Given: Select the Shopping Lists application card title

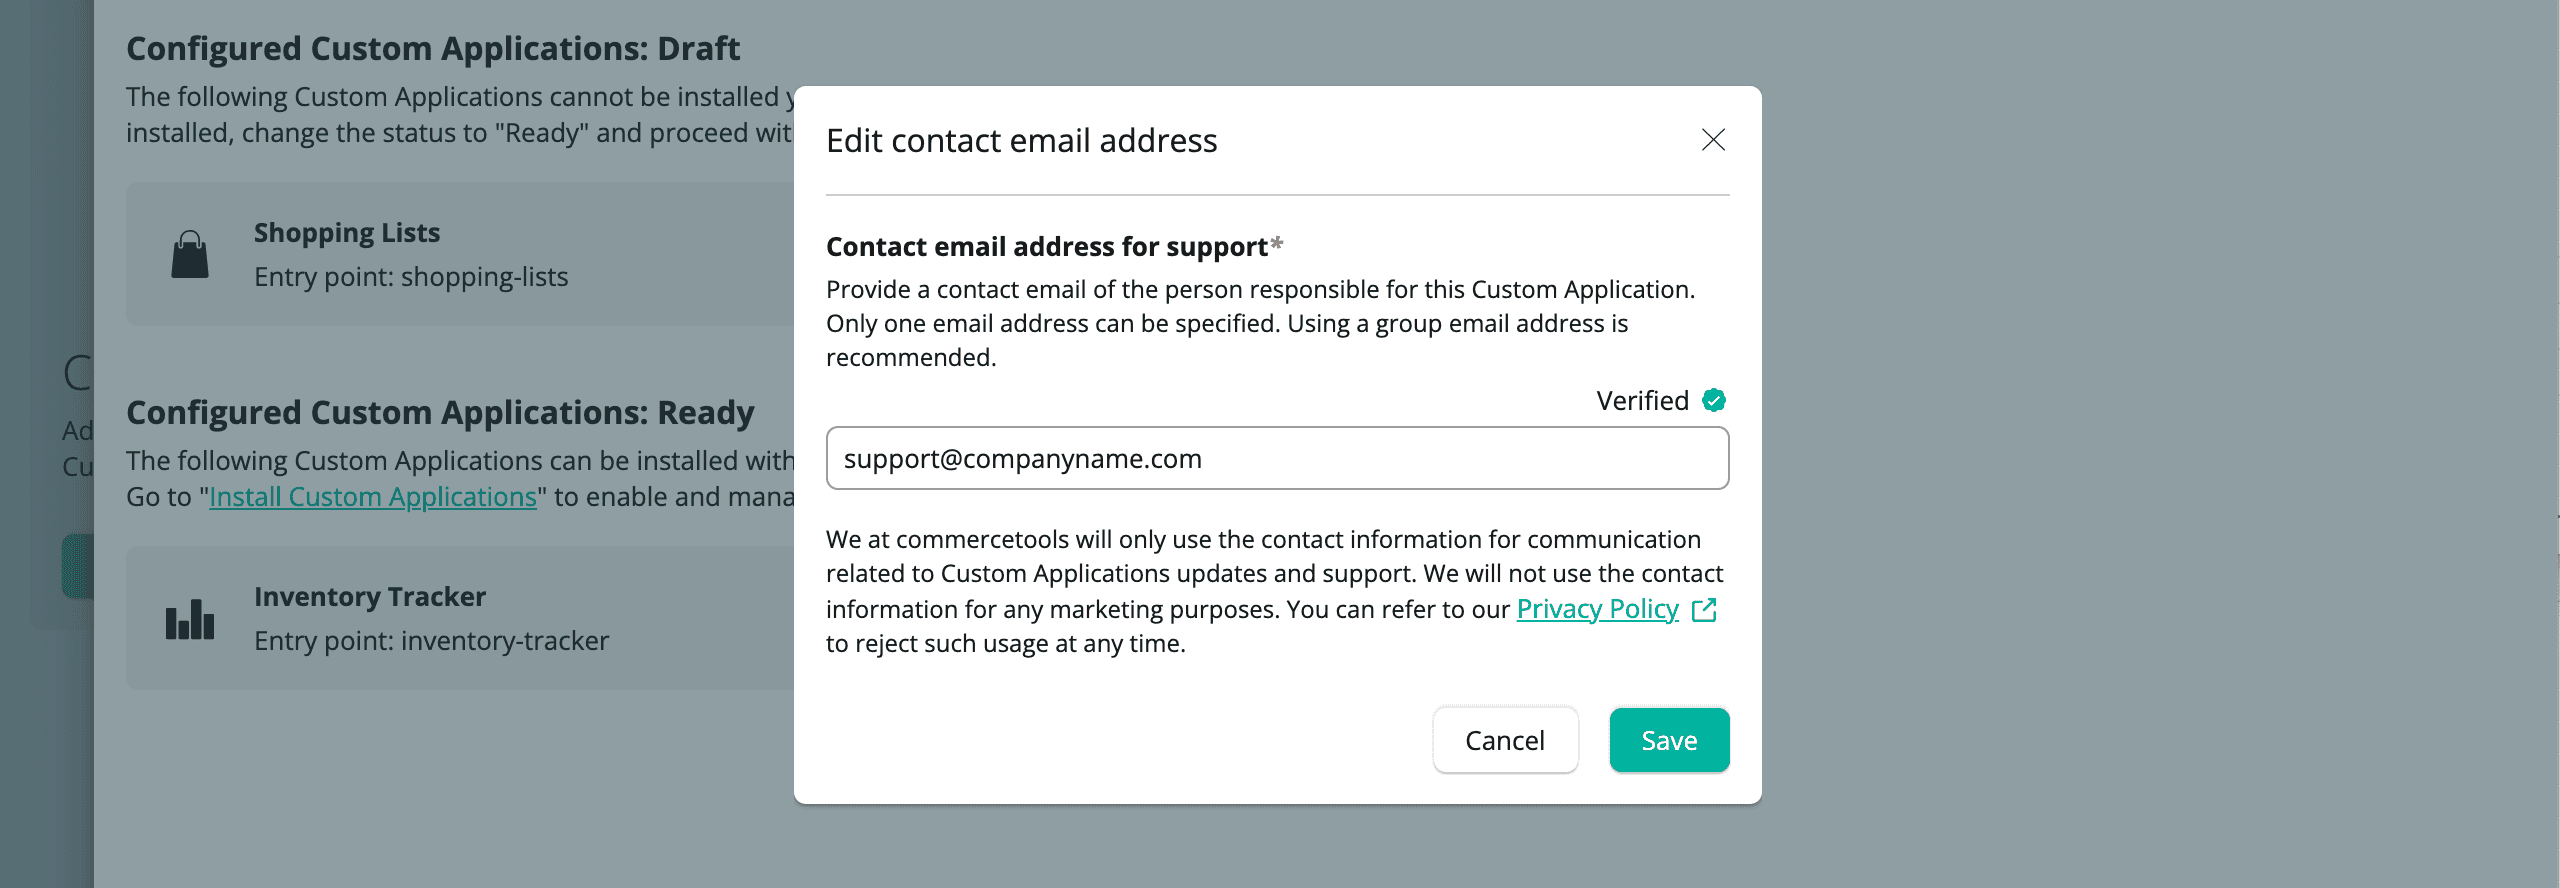Looking at the screenshot, I should point(347,233).
